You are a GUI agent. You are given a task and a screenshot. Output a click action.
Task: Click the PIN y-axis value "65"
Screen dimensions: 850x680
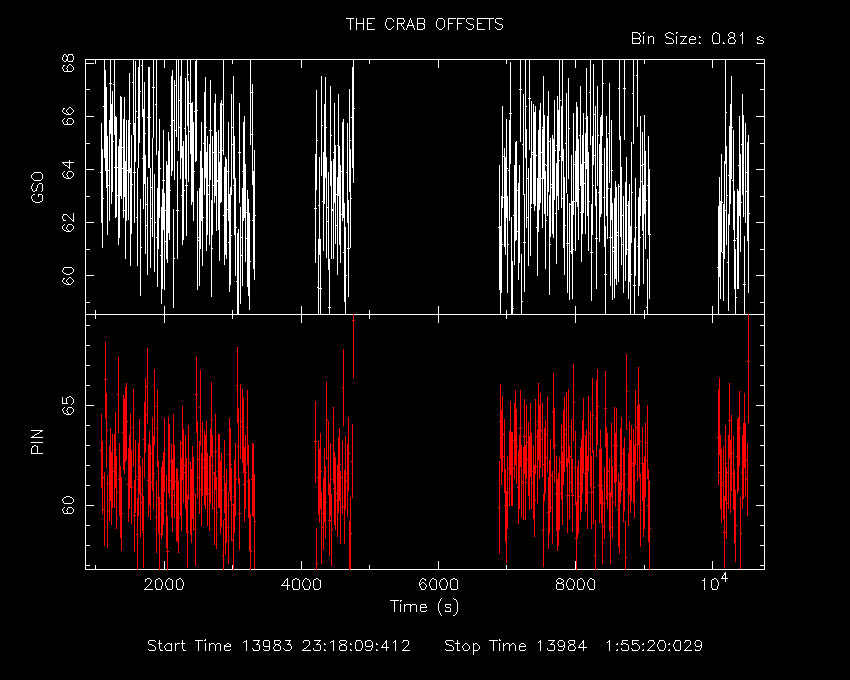tap(68, 405)
